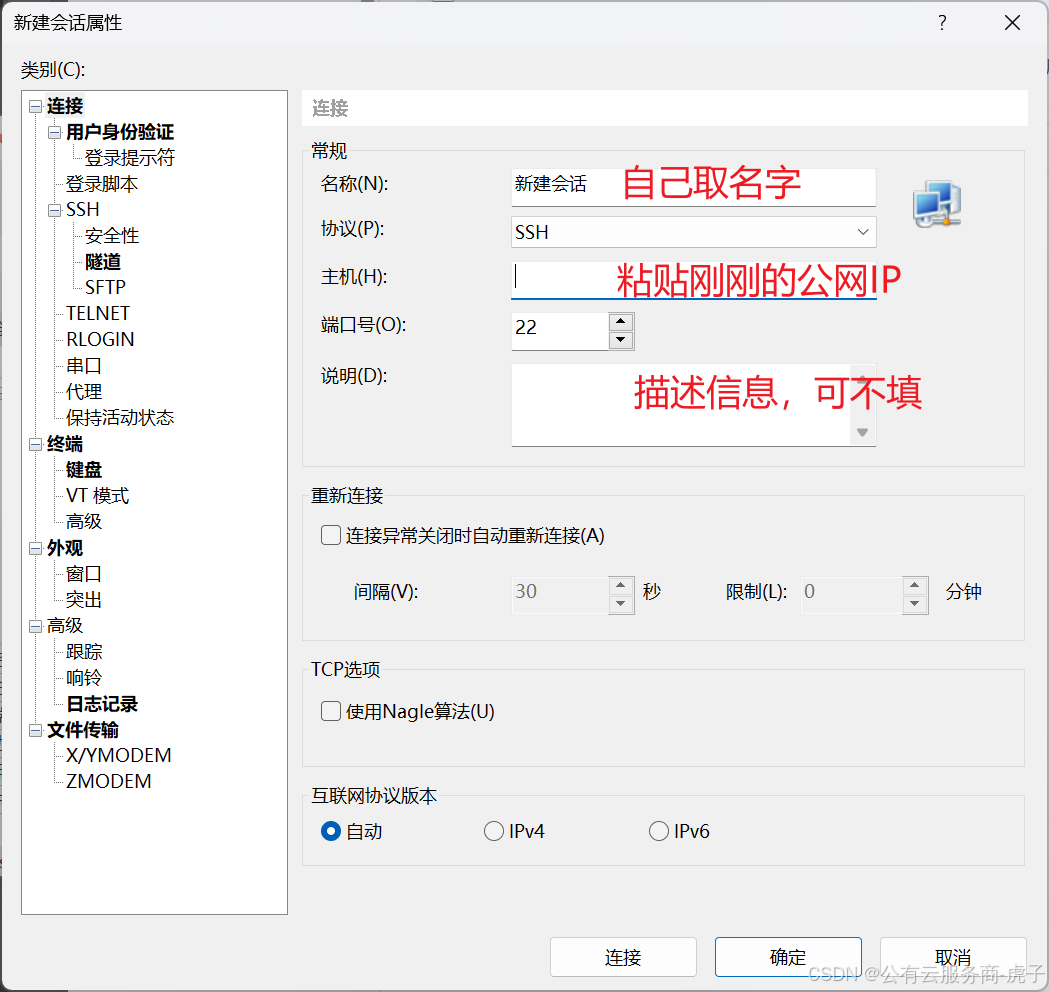Click the 名称 input field
Screen dimensions: 1049x992
click(694, 187)
